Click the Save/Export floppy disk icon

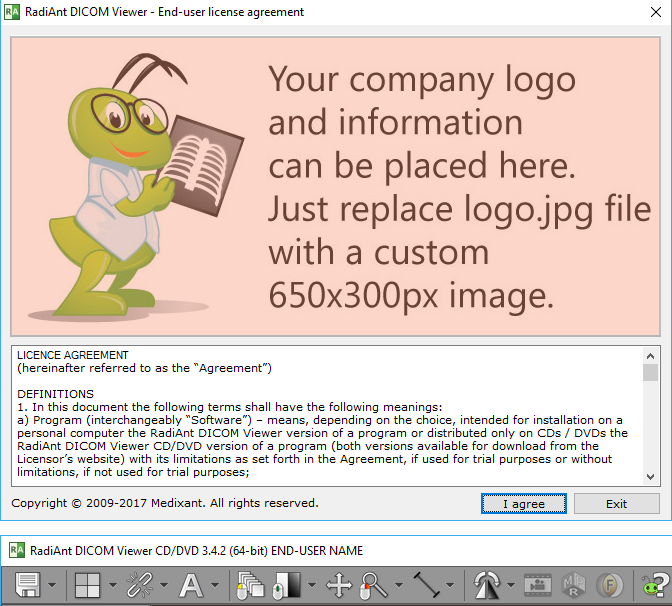pos(27,585)
